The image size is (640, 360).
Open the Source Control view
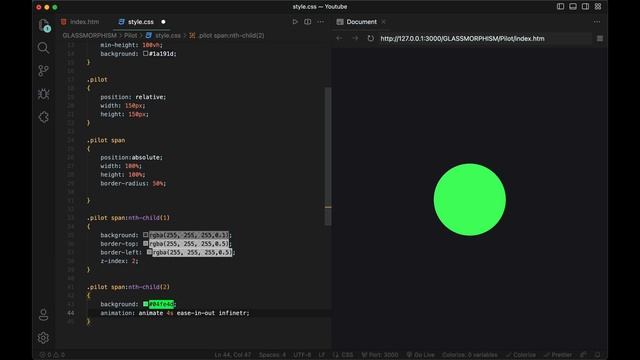[x=43, y=71]
